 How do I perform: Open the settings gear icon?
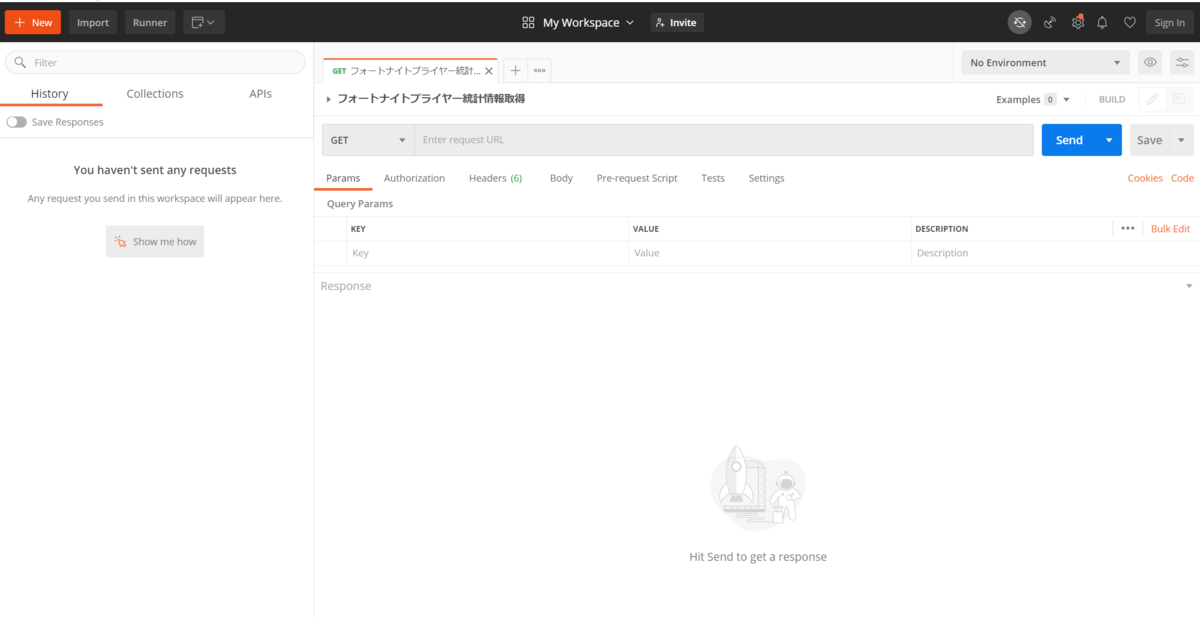coord(1077,22)
